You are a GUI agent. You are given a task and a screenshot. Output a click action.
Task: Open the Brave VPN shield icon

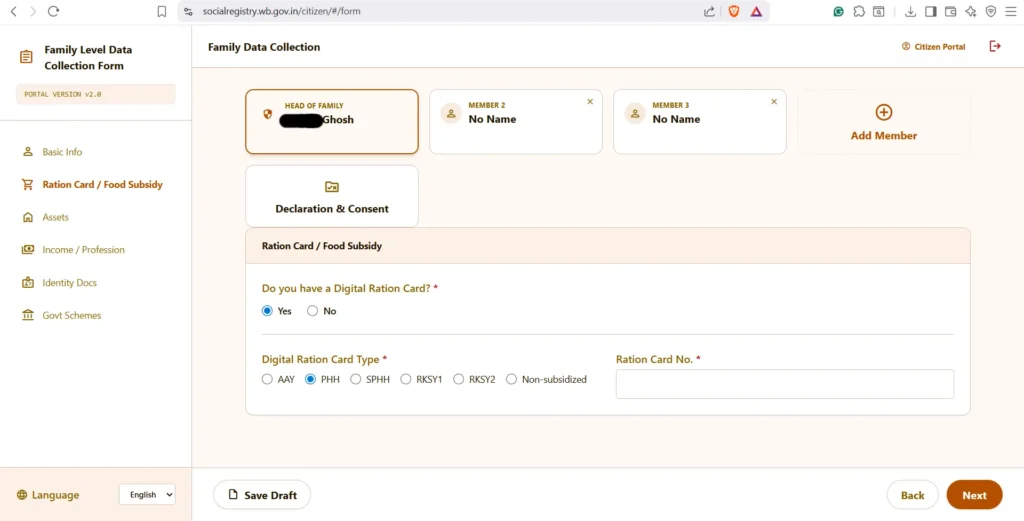pos(991,11)
